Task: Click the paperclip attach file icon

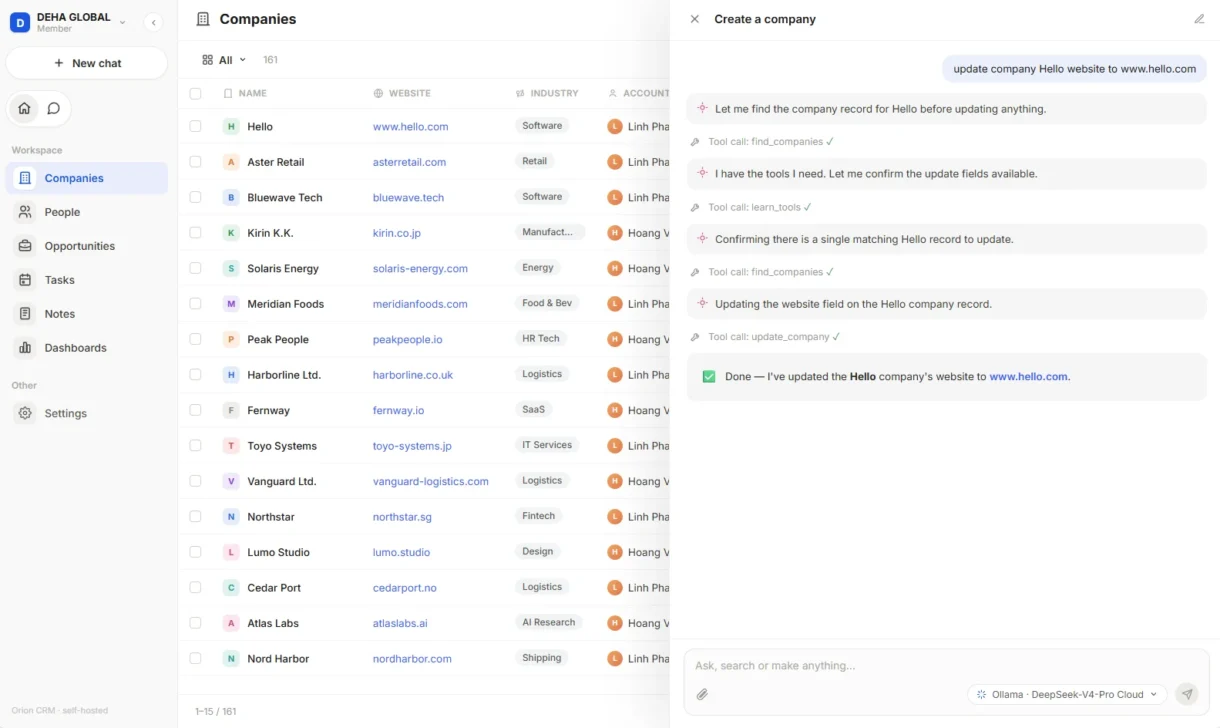Action: (x=702, y=694)
